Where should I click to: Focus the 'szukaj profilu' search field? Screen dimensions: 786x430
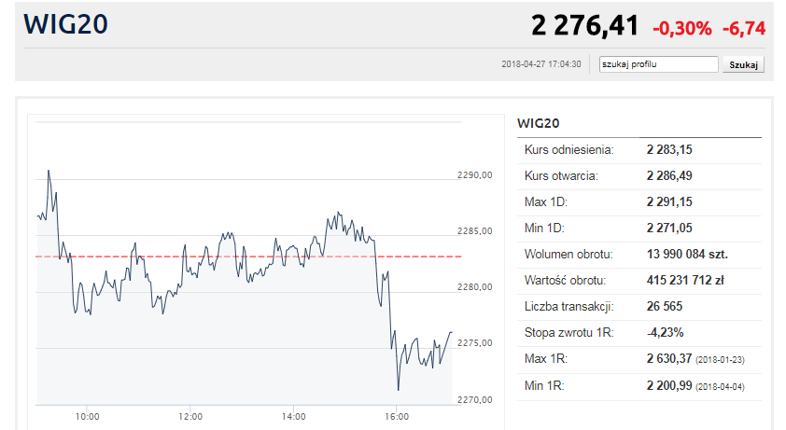(x=658, y=64)
